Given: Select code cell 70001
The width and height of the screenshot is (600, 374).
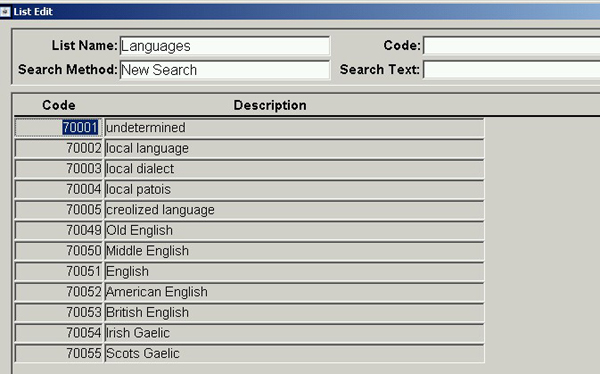Looking at the screenshot, I should [x=59, y=127].
